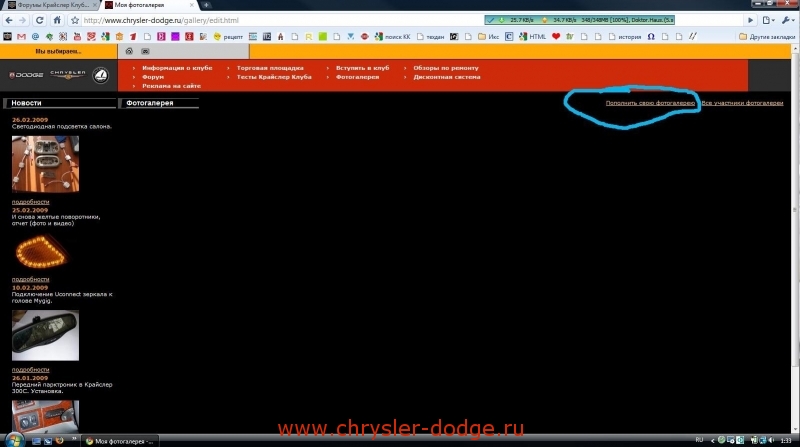Viewport: 800px width, 447px height.
Task: Click the Windows Start orb
Action: point(14,440)
